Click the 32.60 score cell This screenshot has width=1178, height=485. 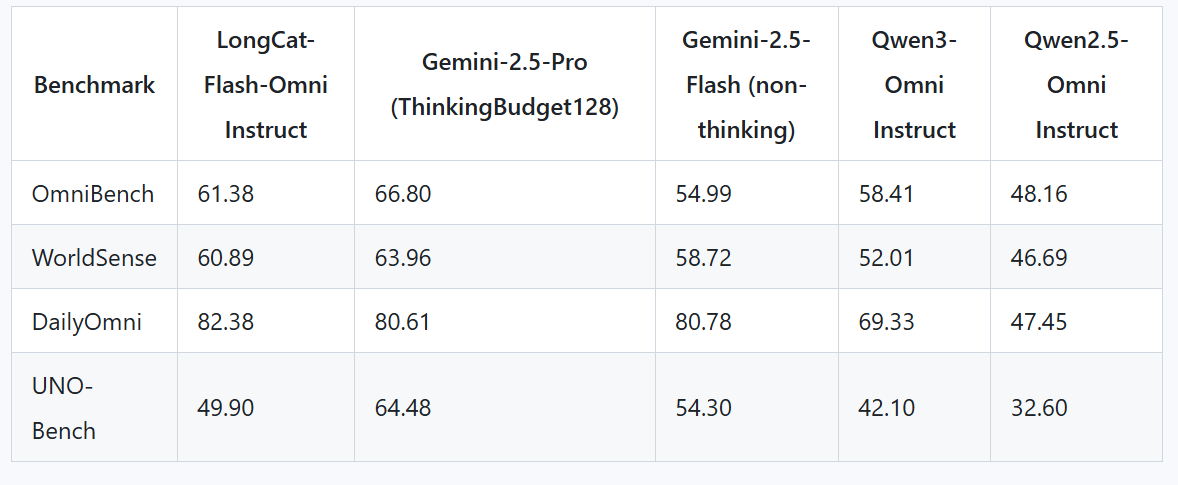click(1039, 408)
